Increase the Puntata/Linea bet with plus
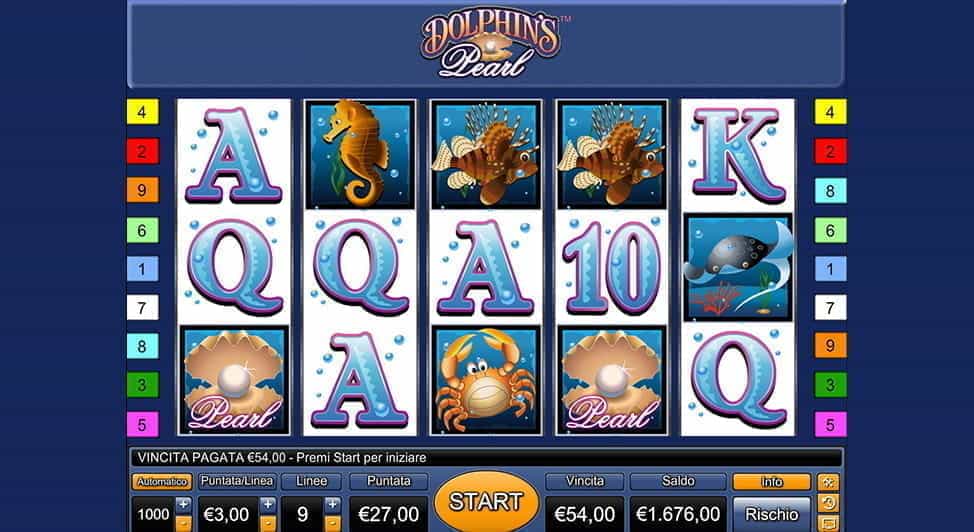Screen dimensions: 974x532 click(x=268, y=504)
